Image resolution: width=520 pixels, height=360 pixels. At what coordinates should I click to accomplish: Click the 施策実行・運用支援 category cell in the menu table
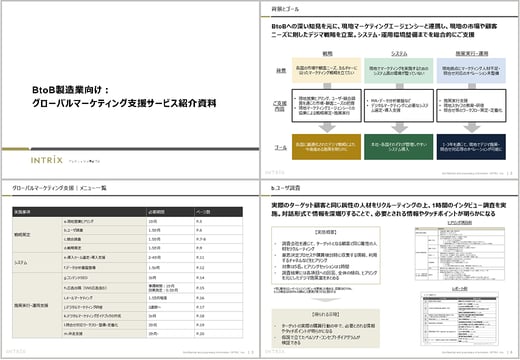pyautogui.click(x=37, y=305)
